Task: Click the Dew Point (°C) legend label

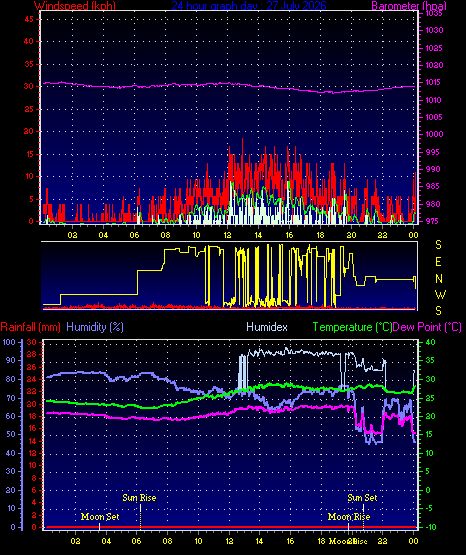Action: tap(427, 327)
